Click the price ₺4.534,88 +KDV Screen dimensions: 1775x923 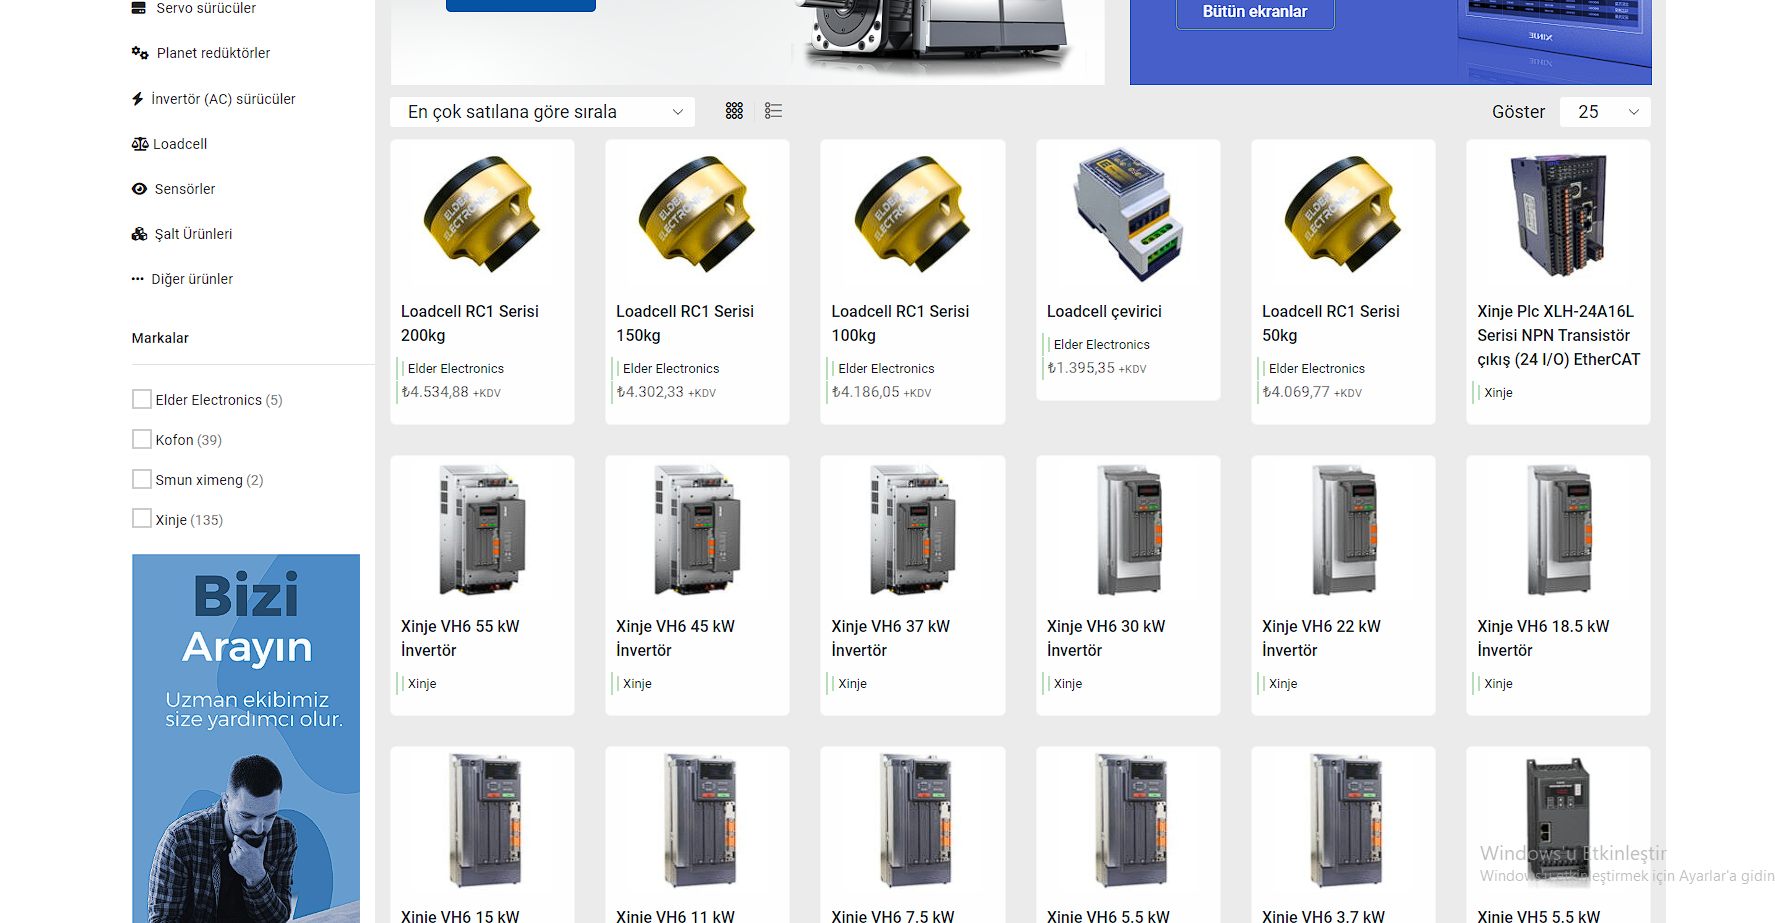coord(451,393)
